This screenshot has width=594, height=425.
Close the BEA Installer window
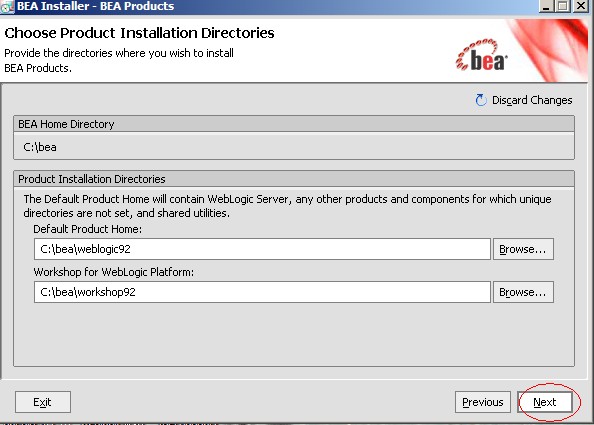point(581,6)
